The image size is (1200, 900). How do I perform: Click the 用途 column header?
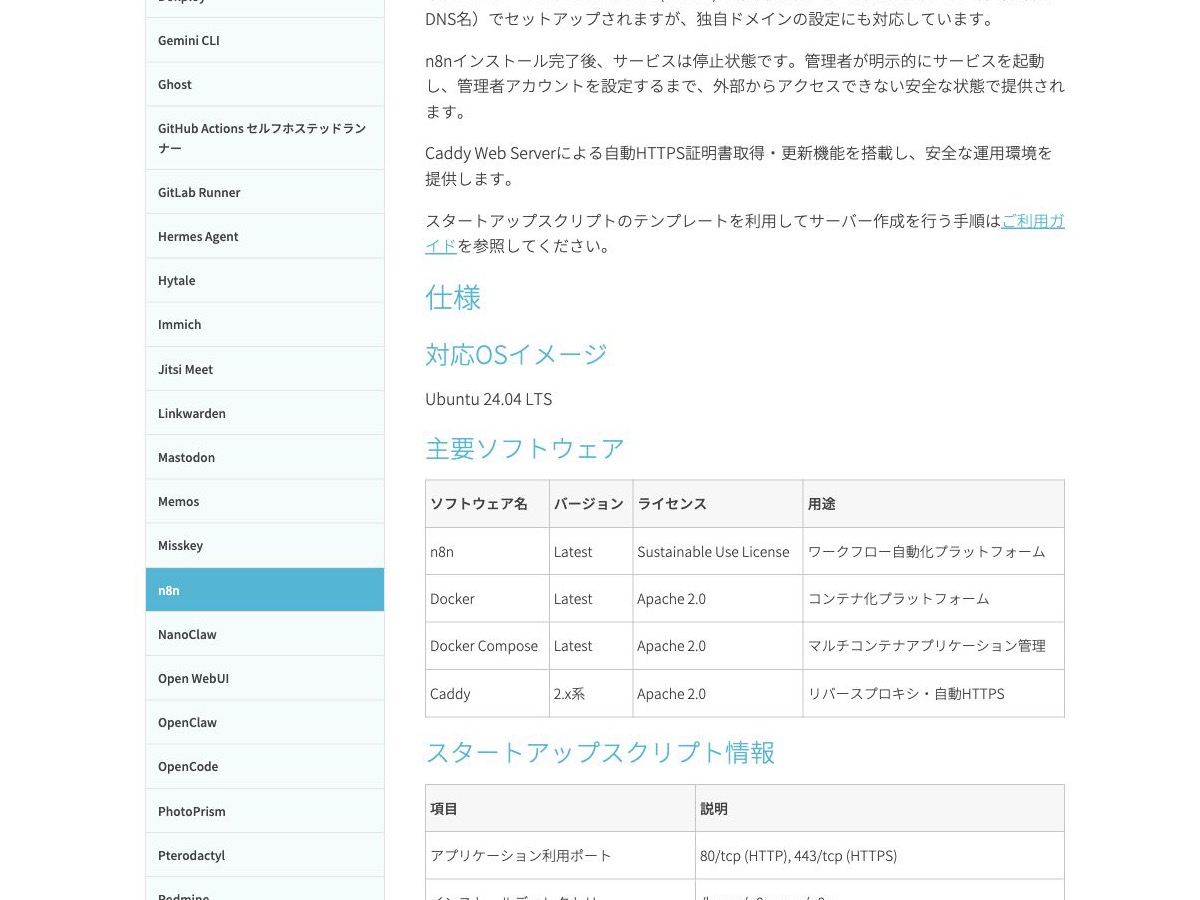click(x=933, y=504)
